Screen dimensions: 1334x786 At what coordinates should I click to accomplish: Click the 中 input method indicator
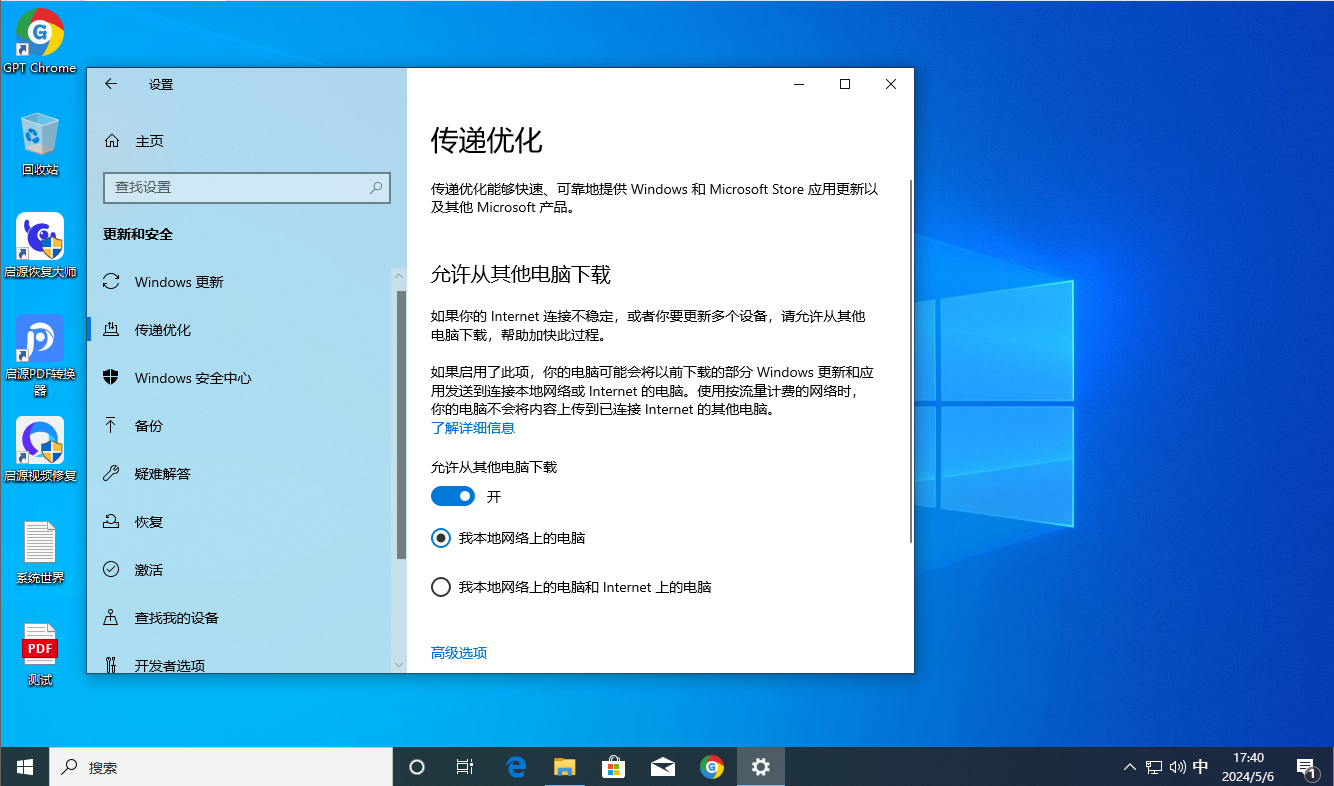point(1201,767)
